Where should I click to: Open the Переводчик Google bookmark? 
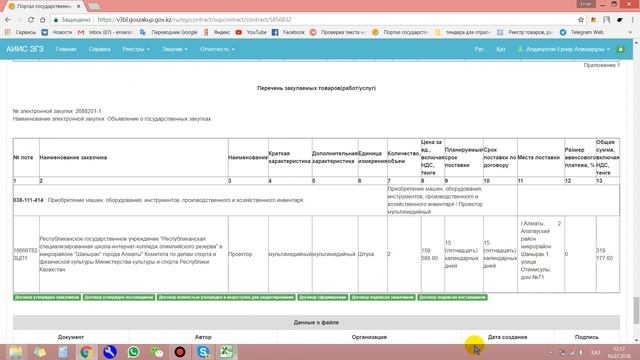pos(169,32)
